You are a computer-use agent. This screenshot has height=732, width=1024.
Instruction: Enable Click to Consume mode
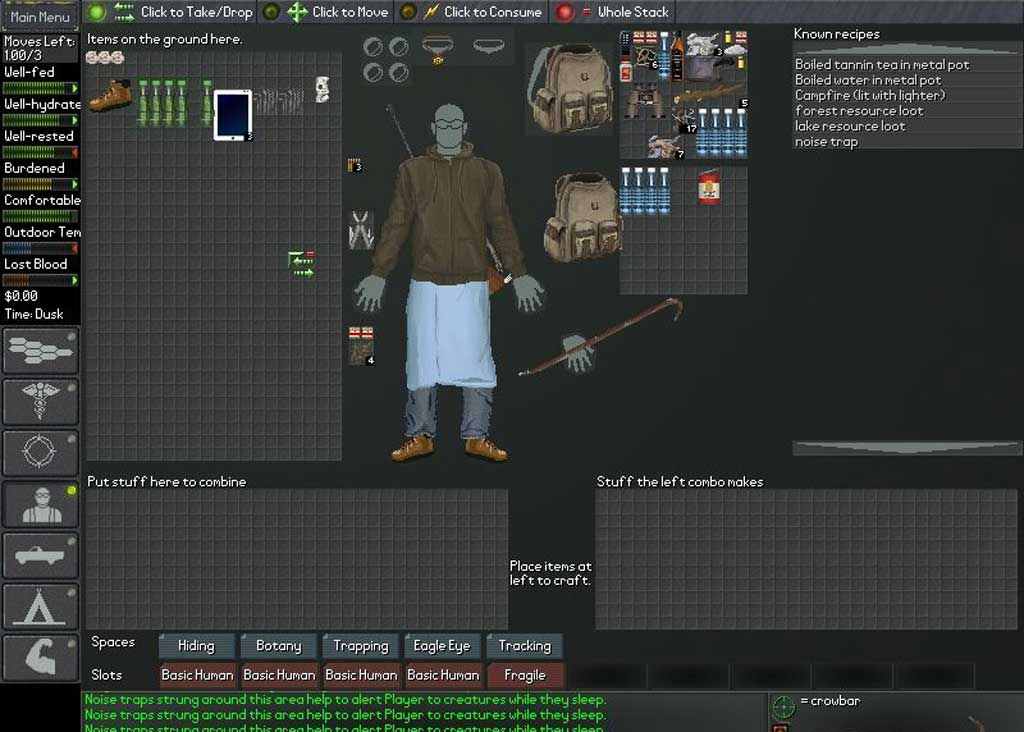pos(407,12)
